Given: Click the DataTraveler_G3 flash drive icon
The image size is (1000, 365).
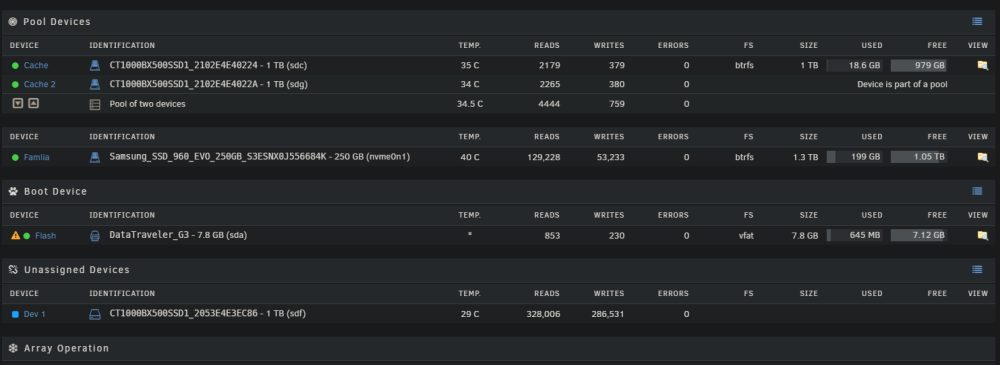Looking at the screenshot, I should pos(94,235).
